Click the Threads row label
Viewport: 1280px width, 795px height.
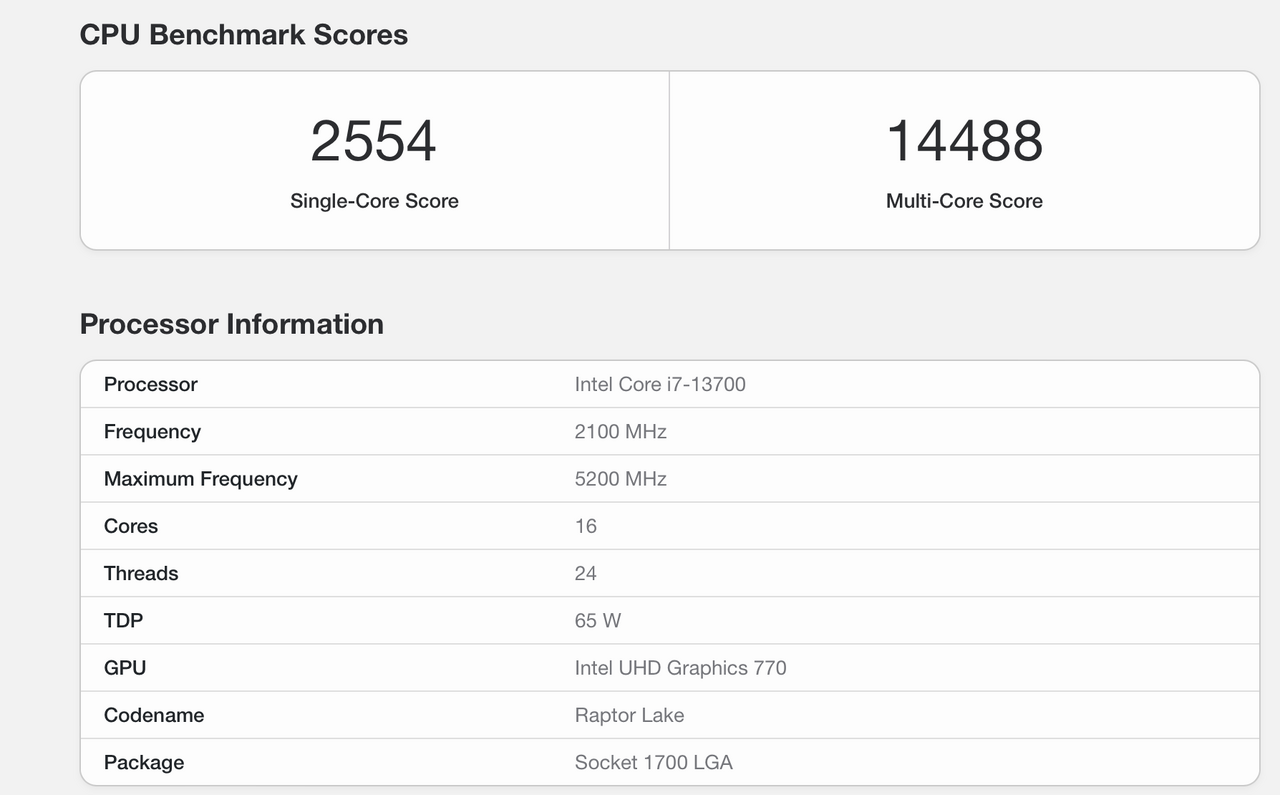point(141,573)
